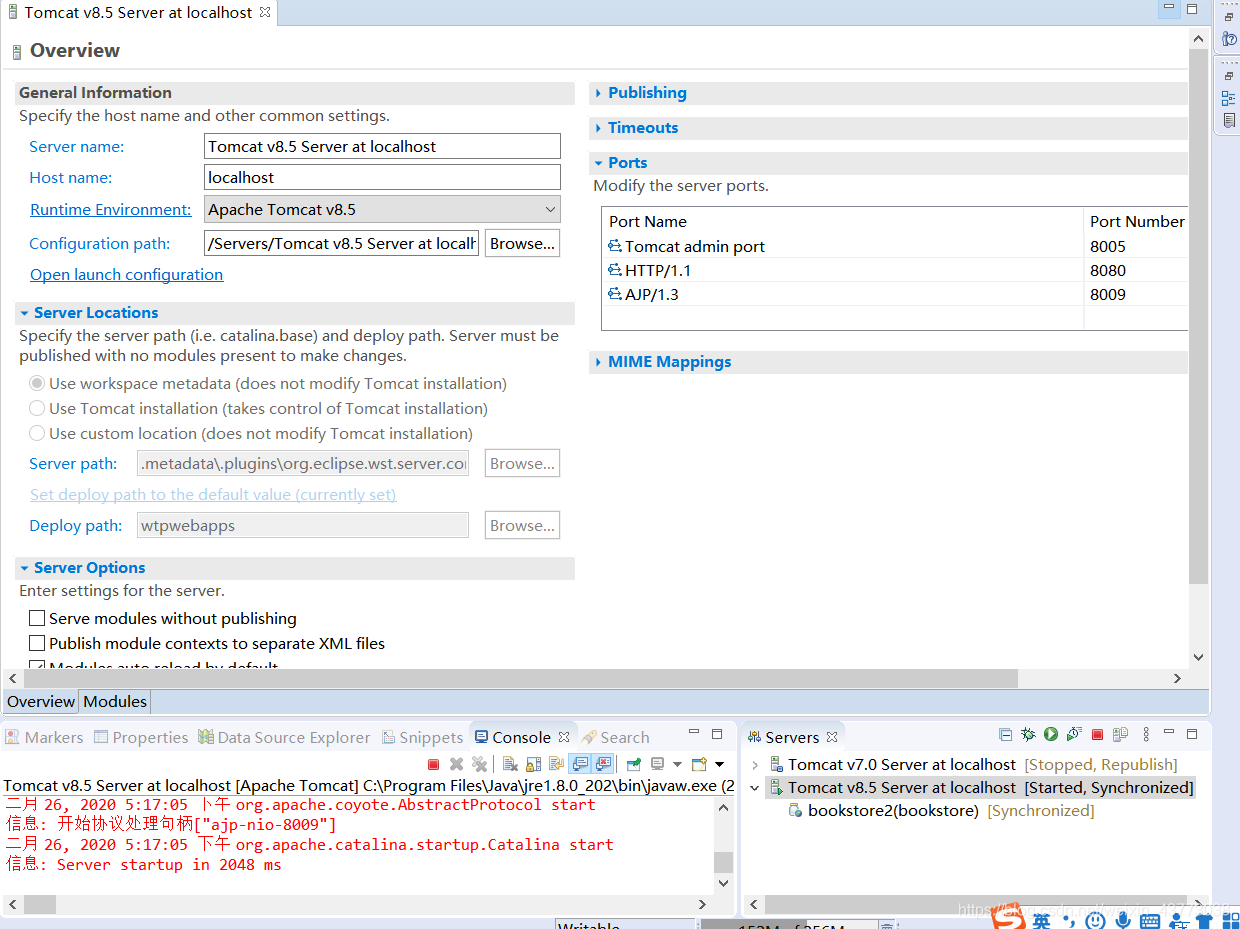
Task: Select Use workspace metadata option
Action: click(37, 383)
